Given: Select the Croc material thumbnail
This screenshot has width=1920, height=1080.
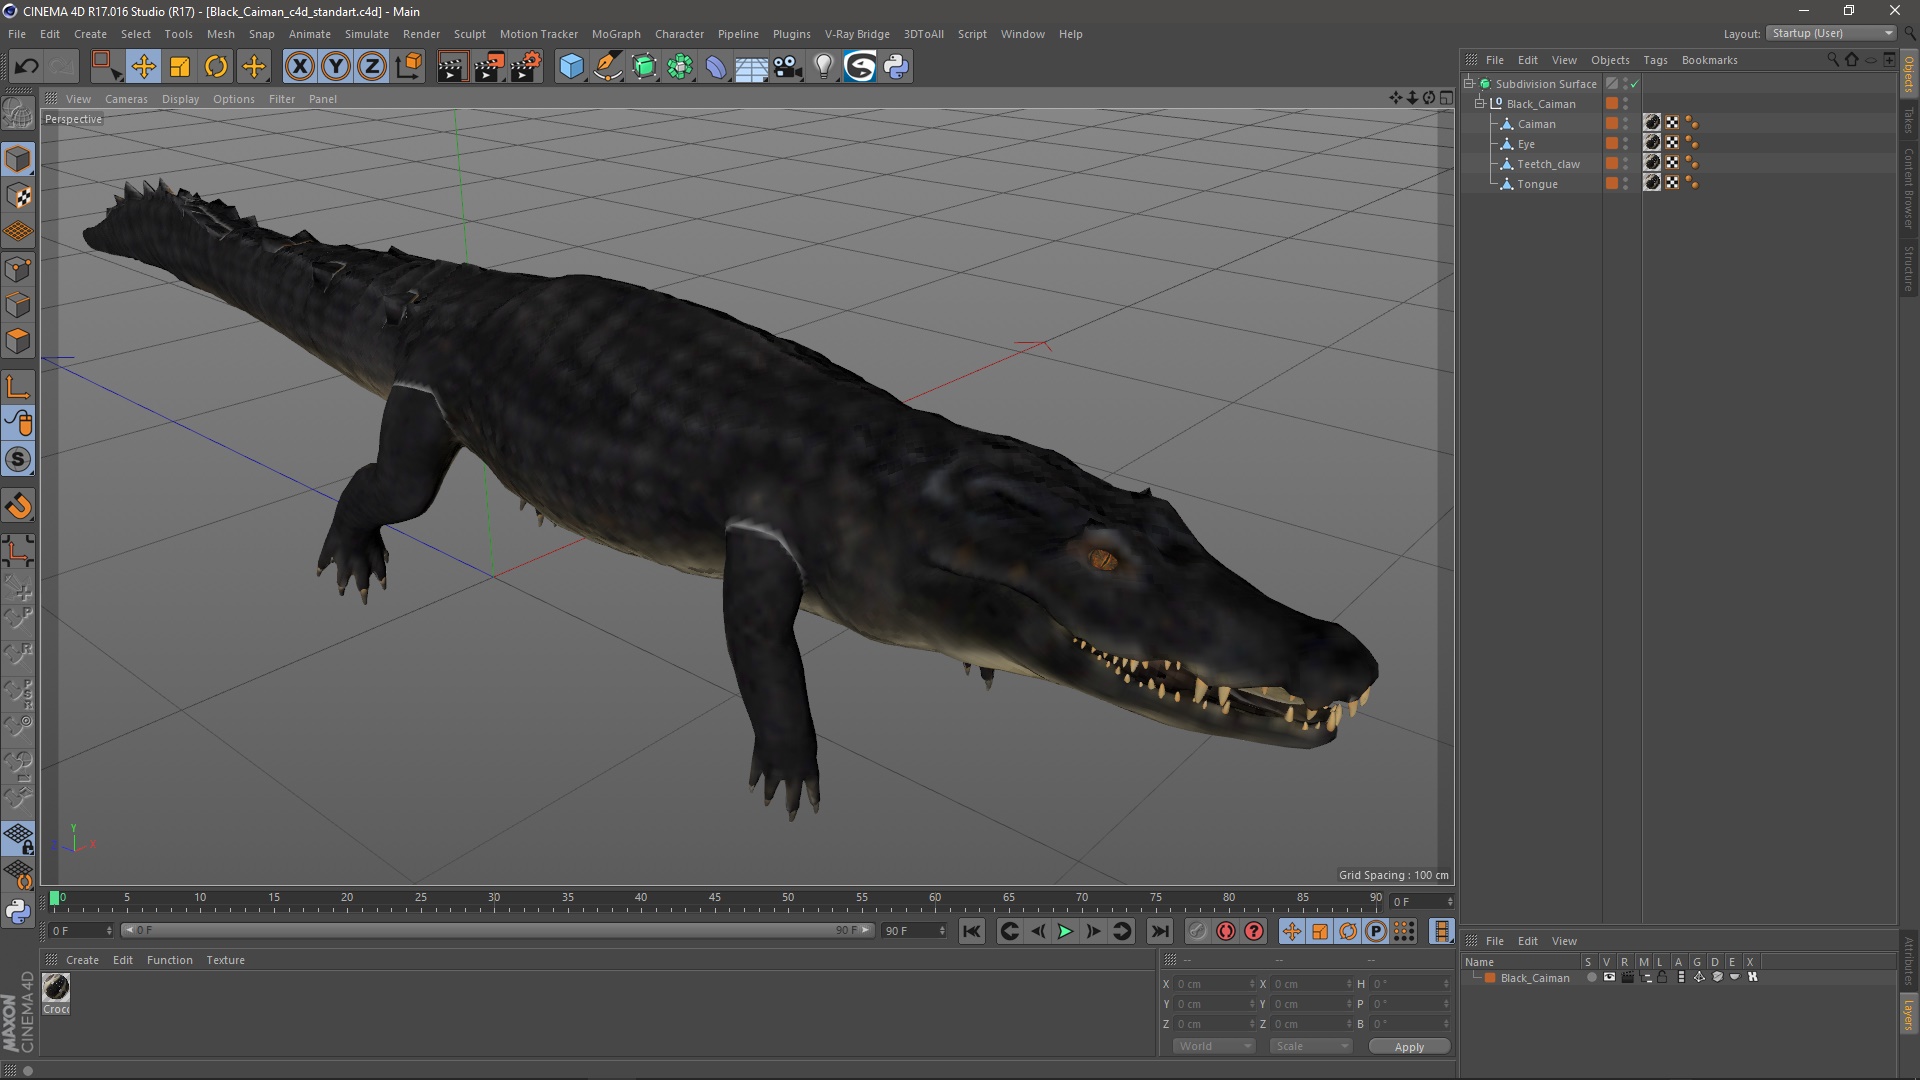Looking at the screenshot, I should tap(56, 988).
